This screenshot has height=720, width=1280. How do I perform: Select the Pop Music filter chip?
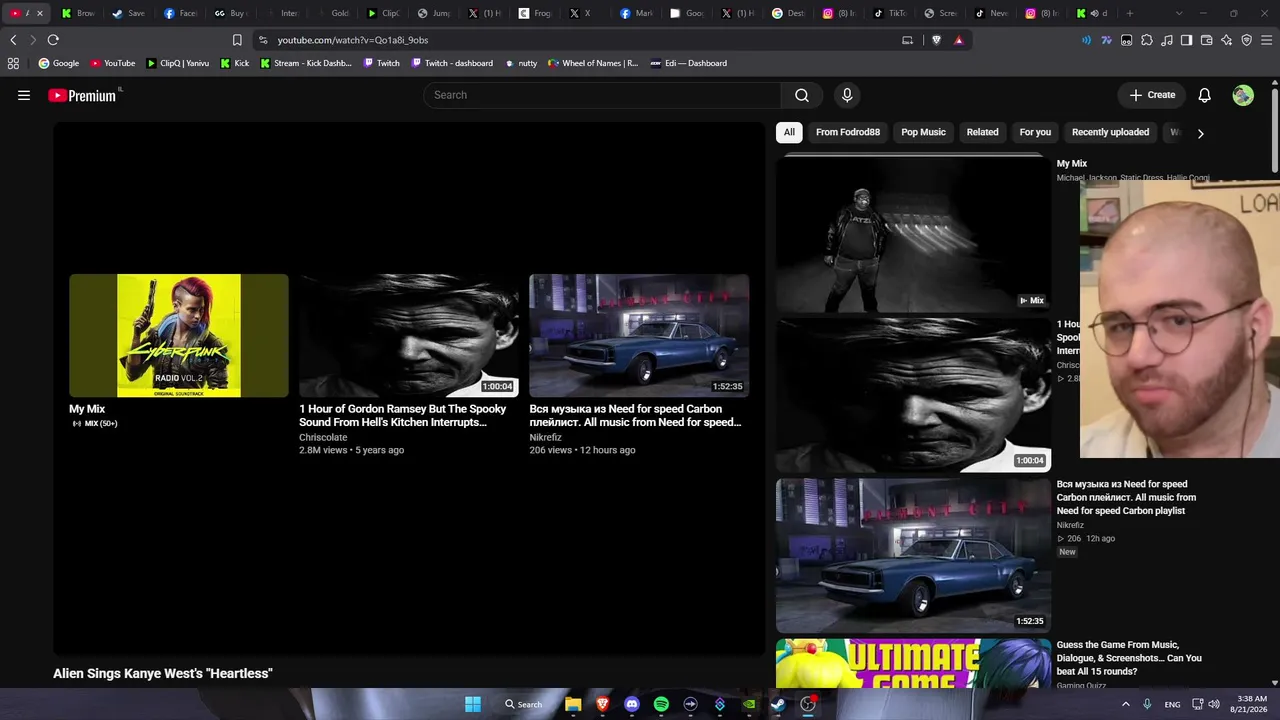[923, 132]
